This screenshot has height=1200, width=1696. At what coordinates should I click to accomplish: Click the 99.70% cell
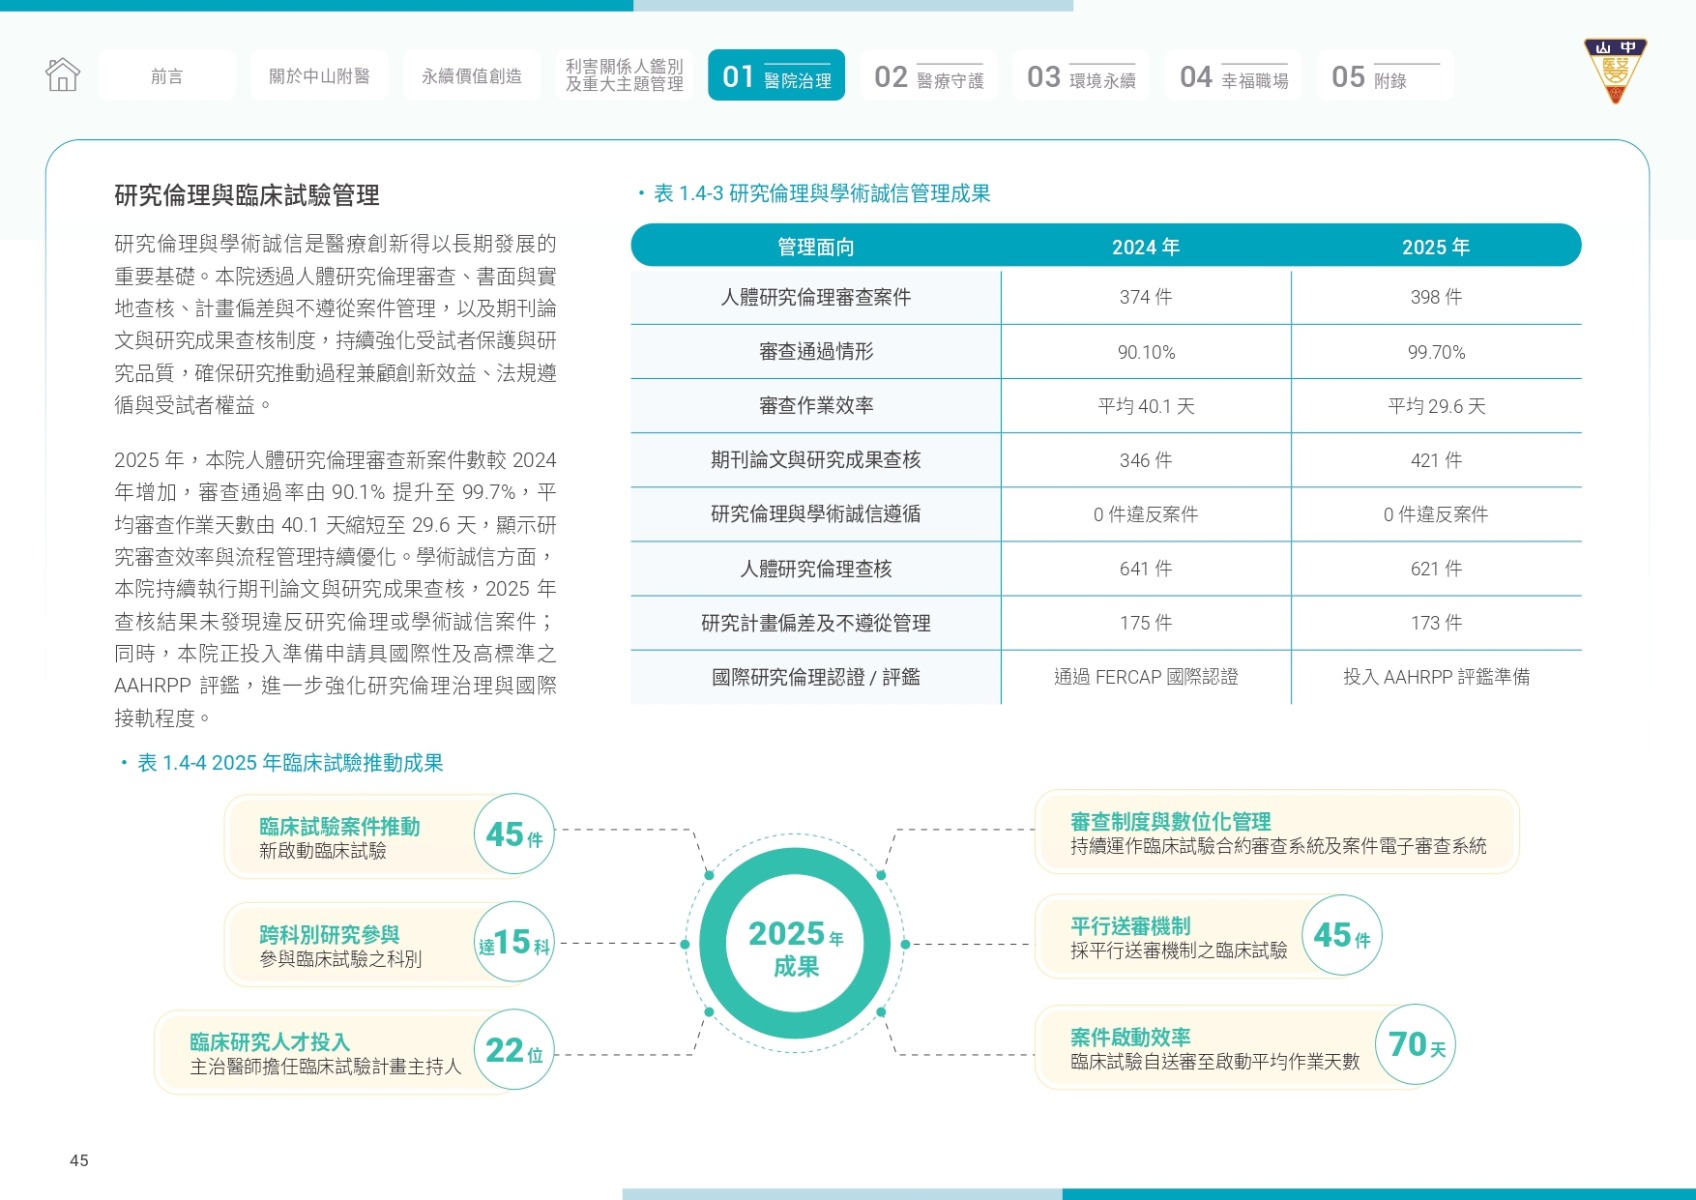pyautogui.click(x=1436, y=352)
